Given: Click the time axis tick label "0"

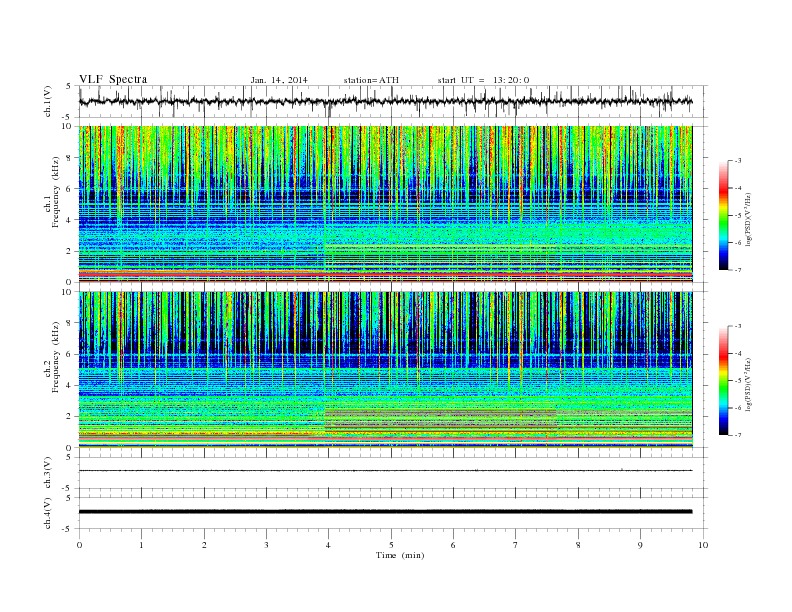Looking at the screenshot, I should [79, 545].
